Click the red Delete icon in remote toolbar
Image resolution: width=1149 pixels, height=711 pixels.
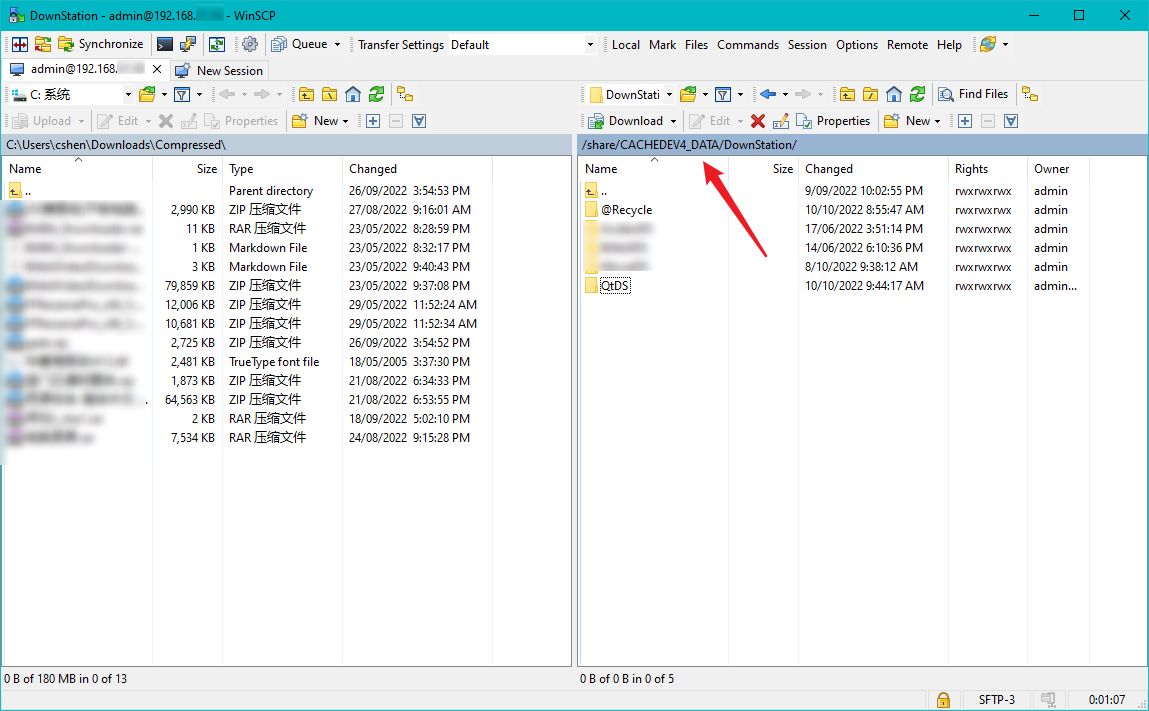pyautogui.click(x=758, y=121)
